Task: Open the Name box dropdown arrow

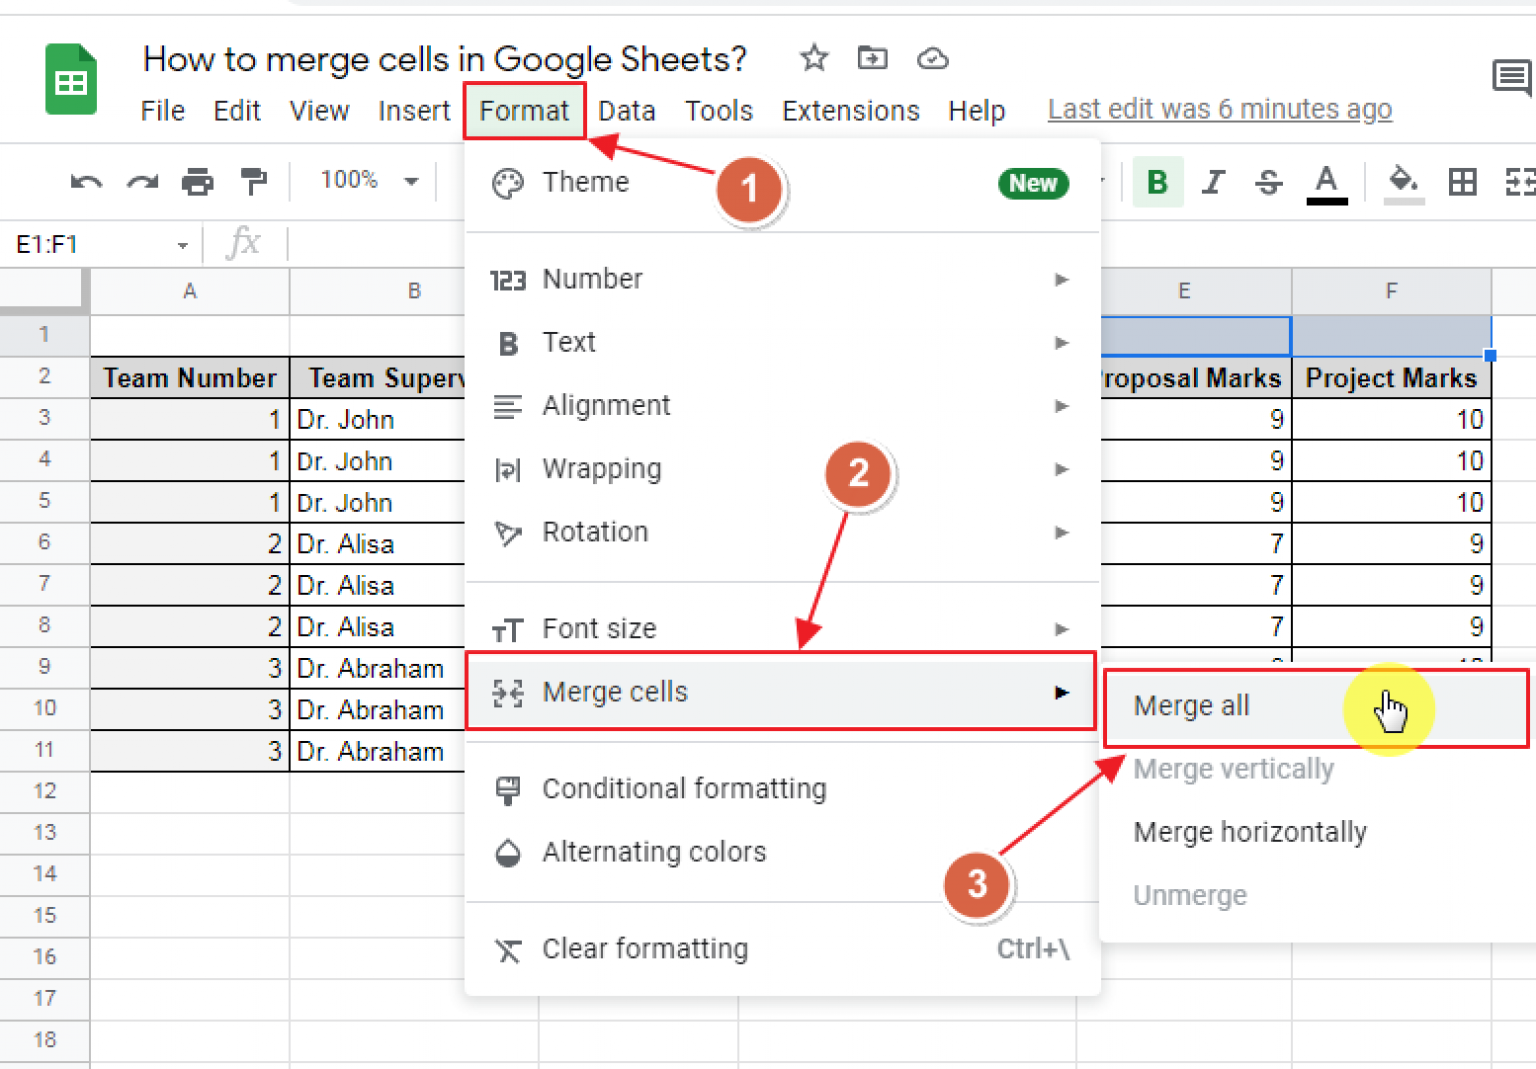Action: click(x=182, y=245)
